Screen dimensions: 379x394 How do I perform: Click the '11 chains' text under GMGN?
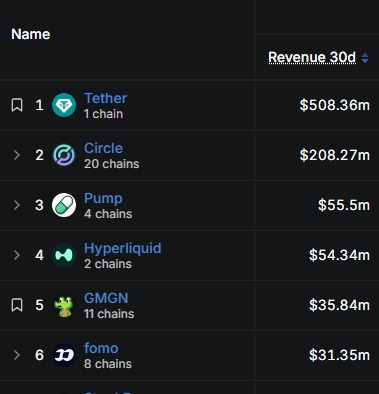pos(109,314)
